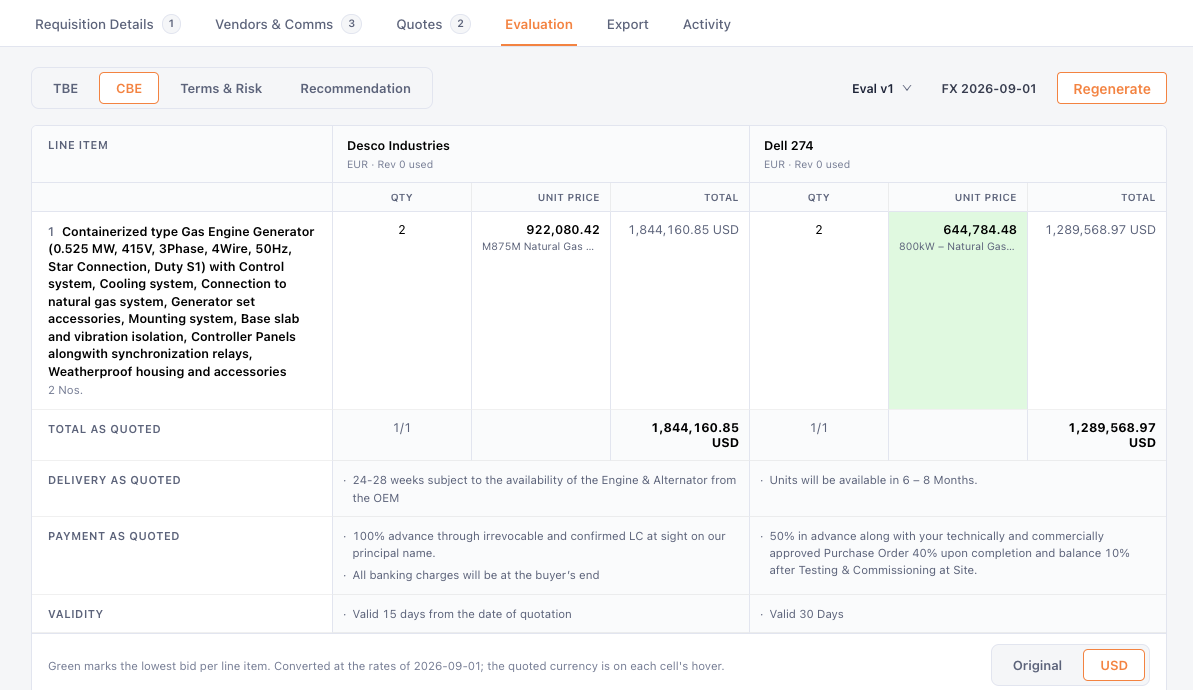This screenshot has height=690, width=1193.
Task: Click the Eval v1 dropdown chevron
Action: click(x=907, y=88)
